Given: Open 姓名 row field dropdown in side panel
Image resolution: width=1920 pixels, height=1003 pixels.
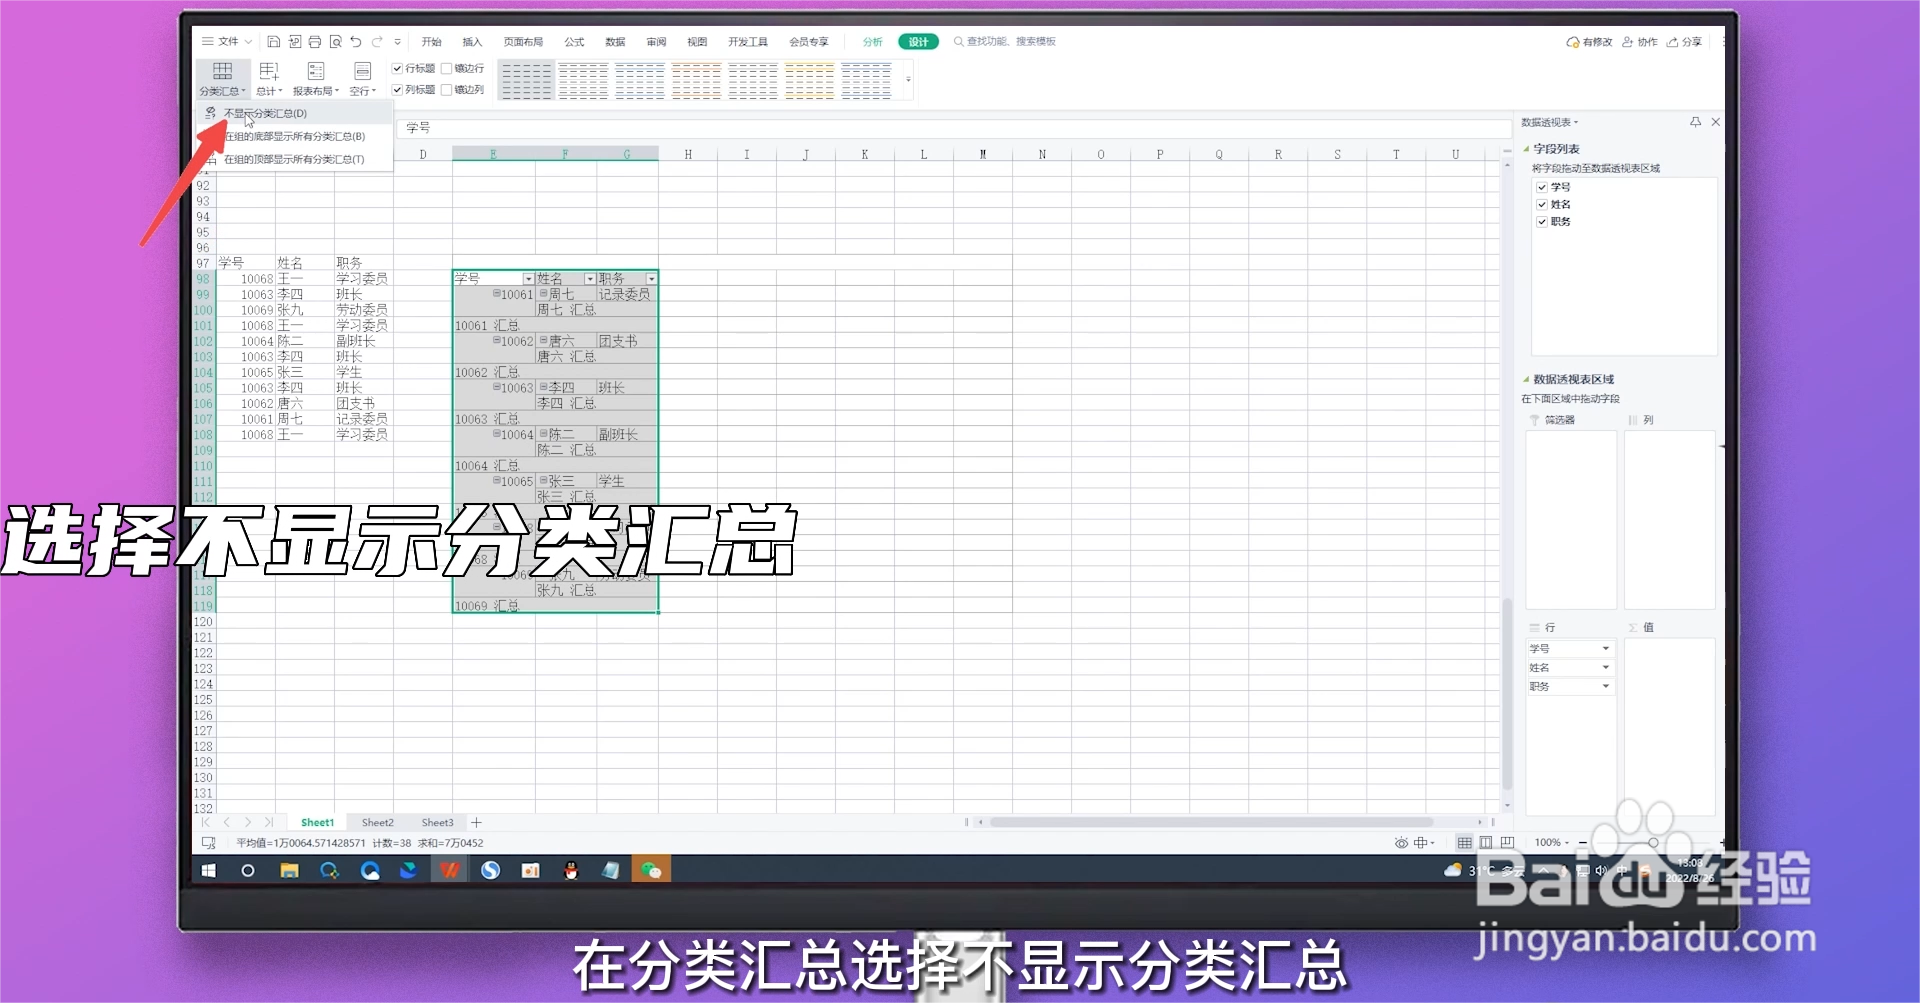Looking at the screenshot, I should (1606, 667).
